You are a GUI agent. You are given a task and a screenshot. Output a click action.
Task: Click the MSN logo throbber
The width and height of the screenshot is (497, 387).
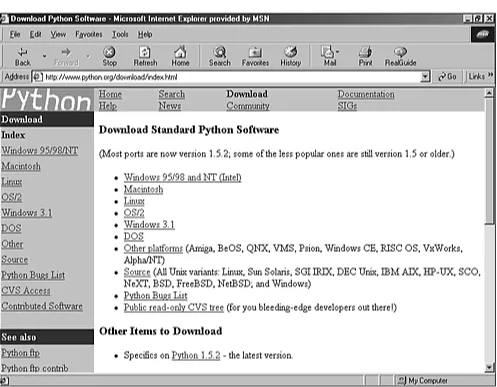[483, 34]
